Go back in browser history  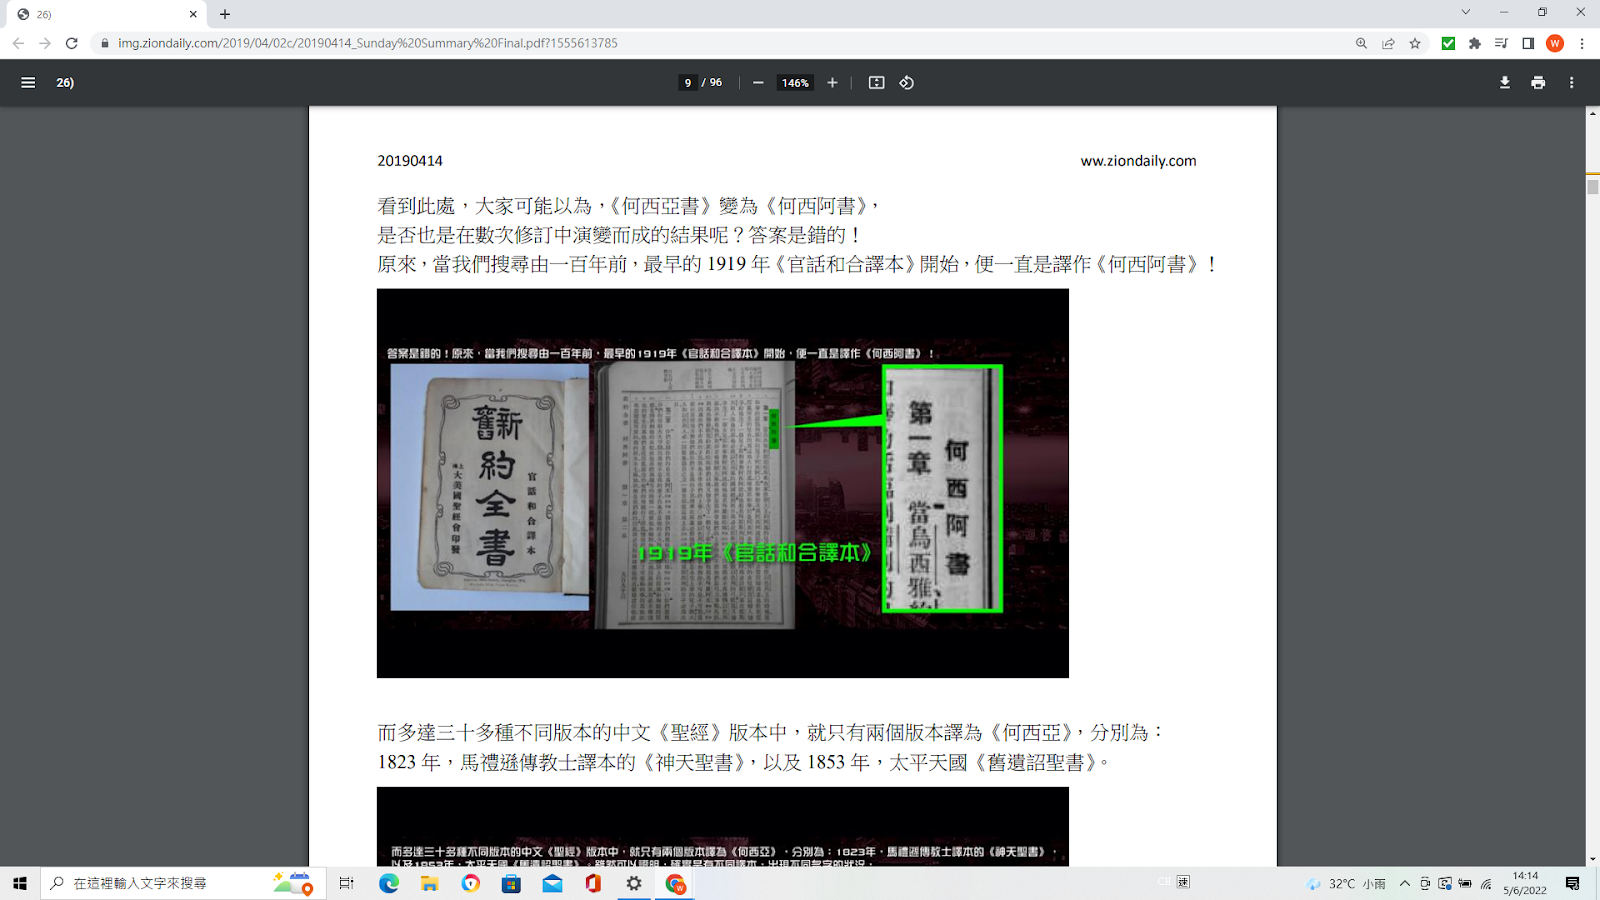pyautogui.click(x=18, y=43)
